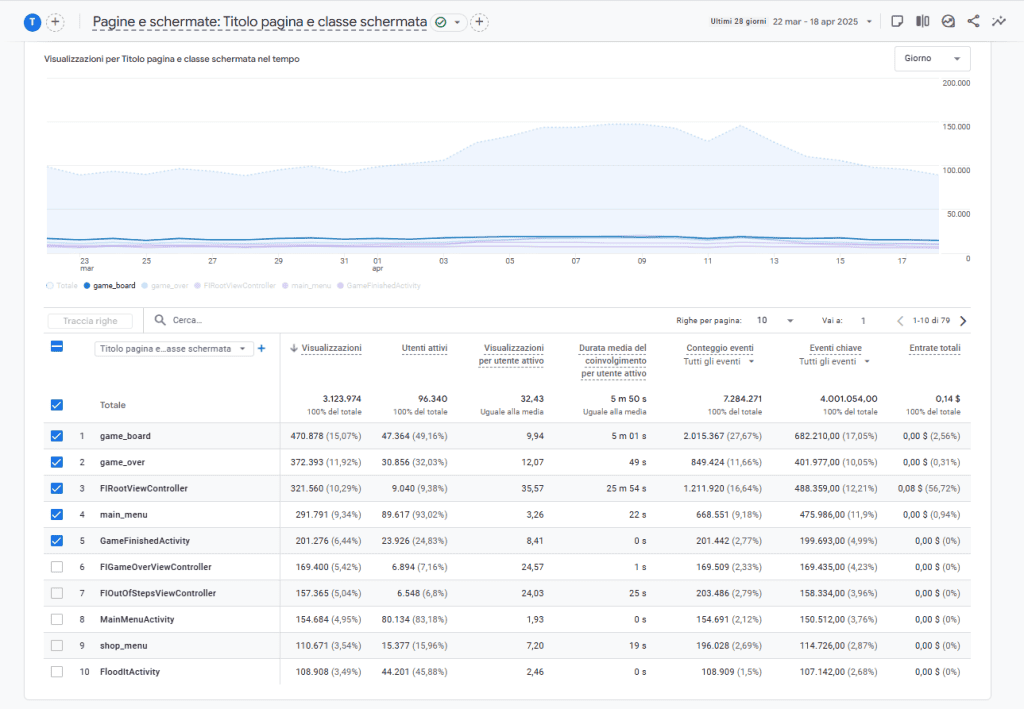Check the MainMenuActivity row checkbox
This screenshot has height=709, width=1024.
[x=57, y=619]
